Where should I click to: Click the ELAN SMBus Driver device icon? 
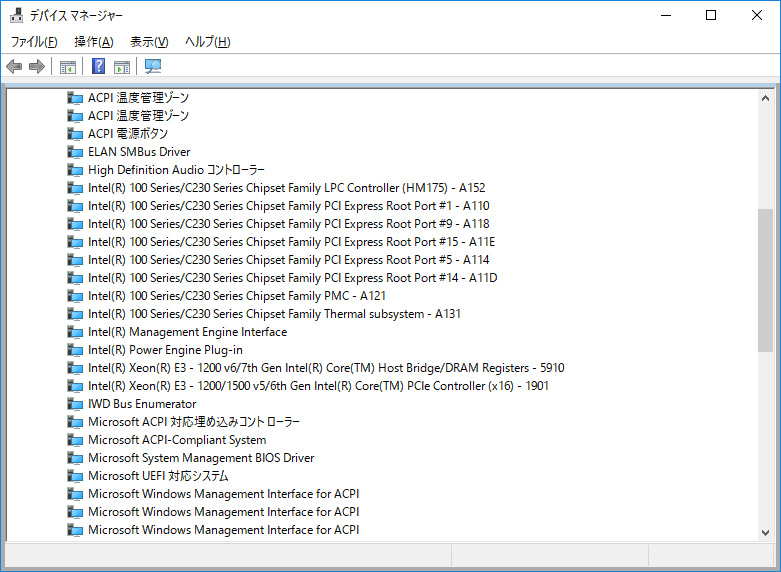click(x=75, y=152)
